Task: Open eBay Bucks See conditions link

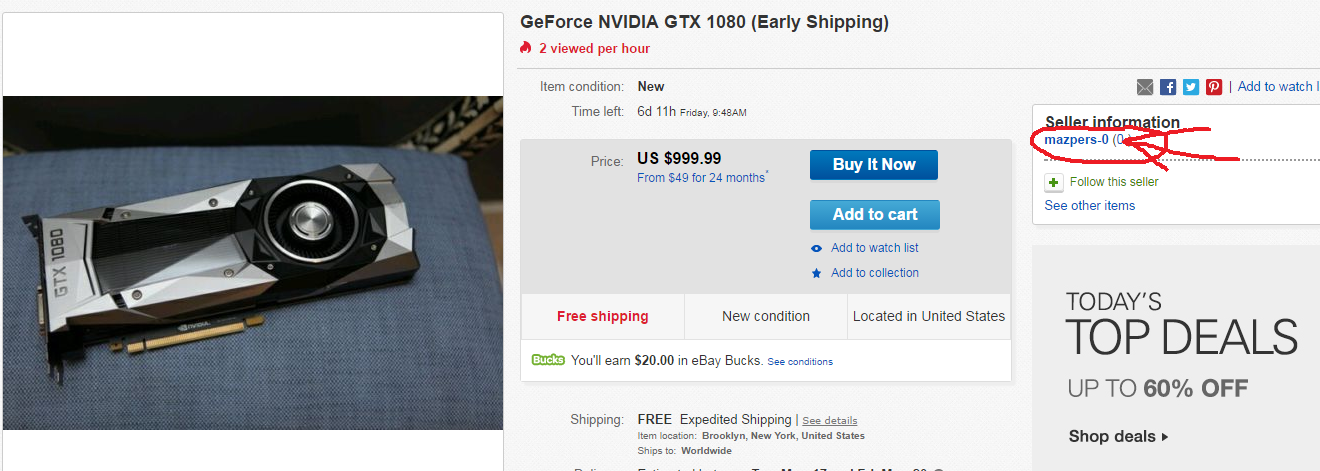Action: click(x=800, y=361)
